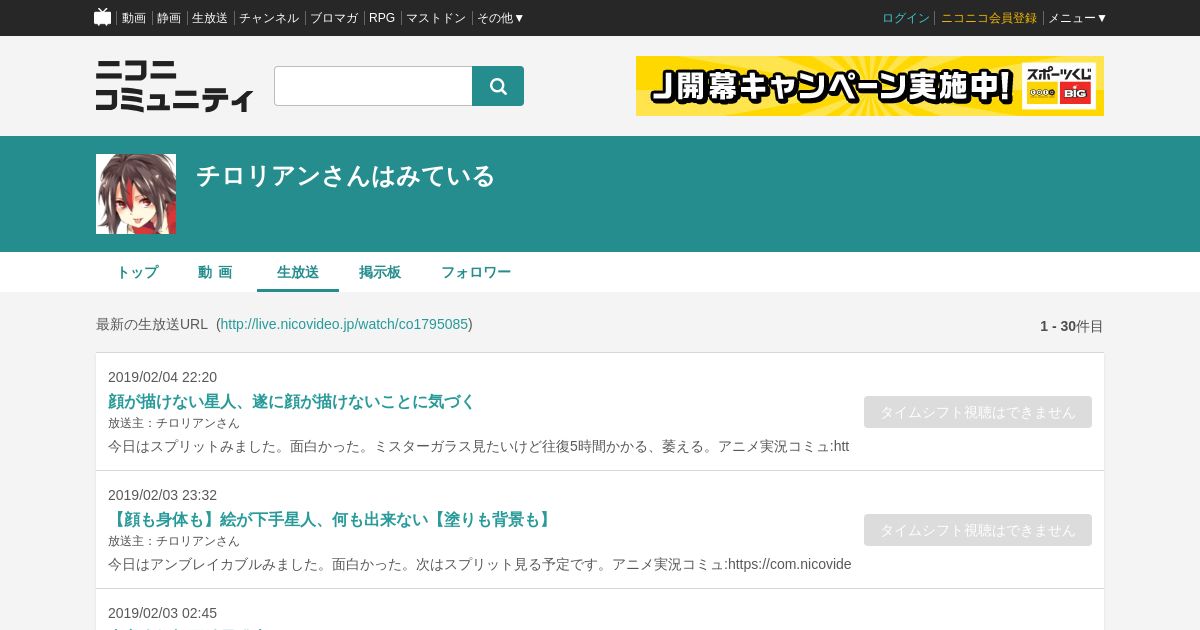Image resolution: width=1200 pixels, height=630 pixels.
Task: Open ブロマガ in the top navigation
Action: click(x=334, y=18)
